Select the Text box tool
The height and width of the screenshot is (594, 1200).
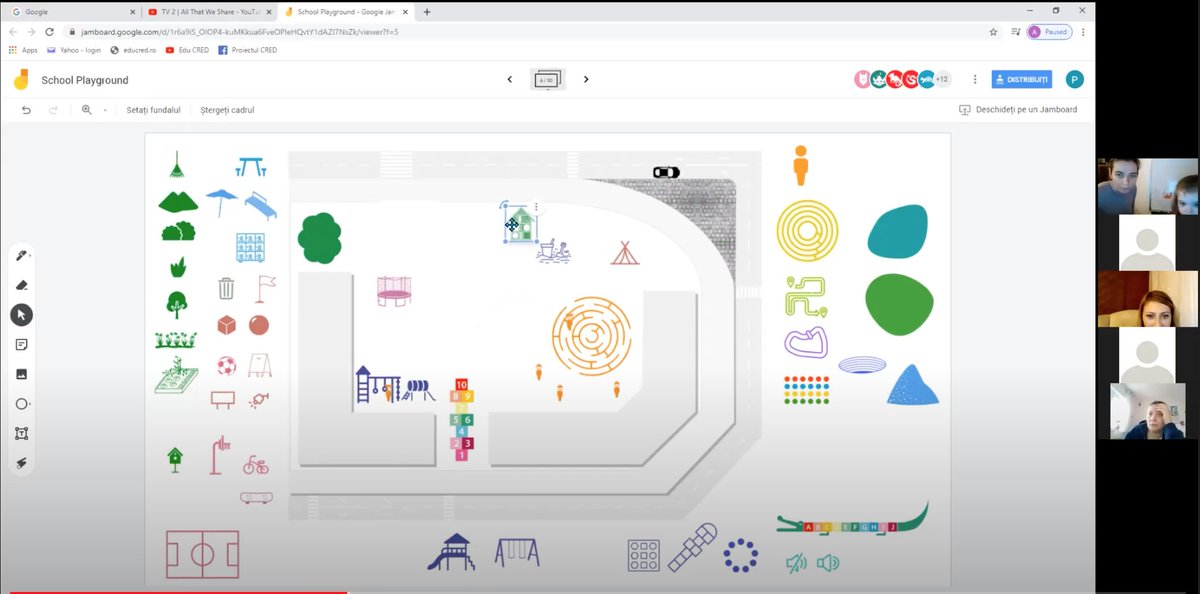click(x=21, y=434)
